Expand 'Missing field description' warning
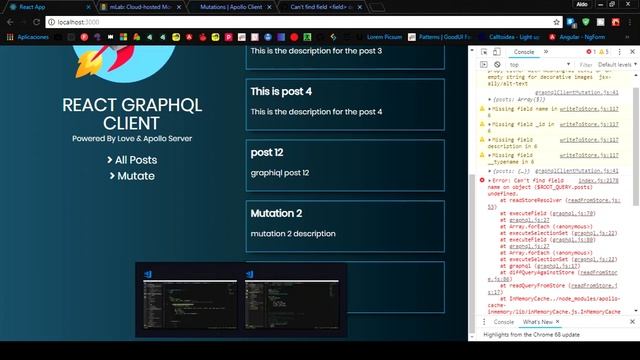 tap(490, 140)
